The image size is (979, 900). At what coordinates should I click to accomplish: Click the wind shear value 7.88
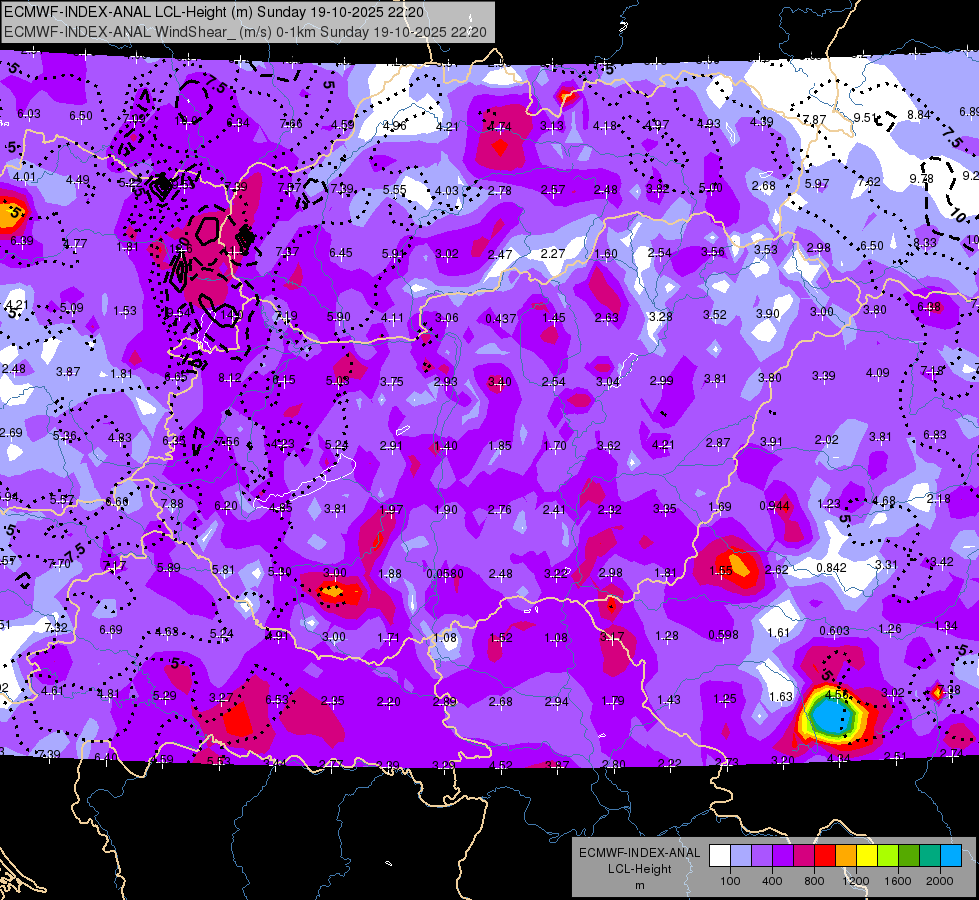tap(172, 503)
